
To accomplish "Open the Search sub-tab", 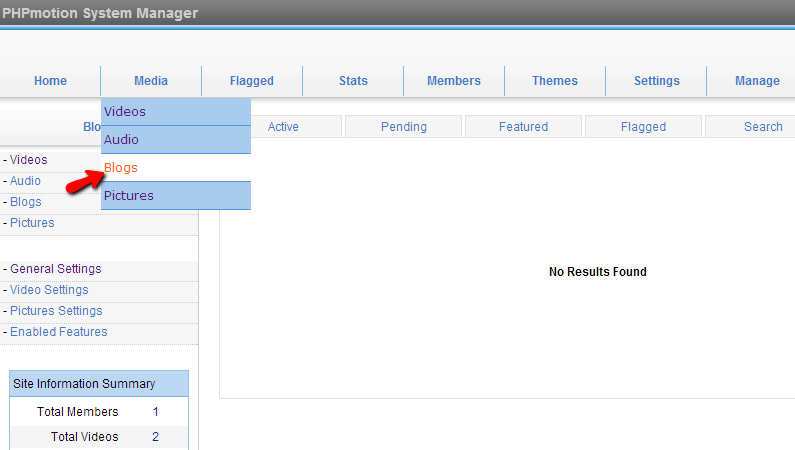I will click(x=763, y=127).
